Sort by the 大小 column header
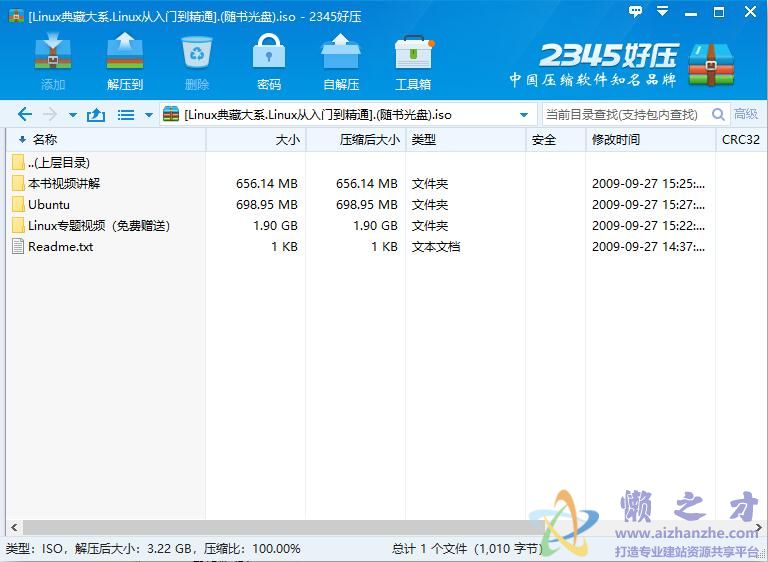This screenshot has width=768, height=562. coord(256,140)
